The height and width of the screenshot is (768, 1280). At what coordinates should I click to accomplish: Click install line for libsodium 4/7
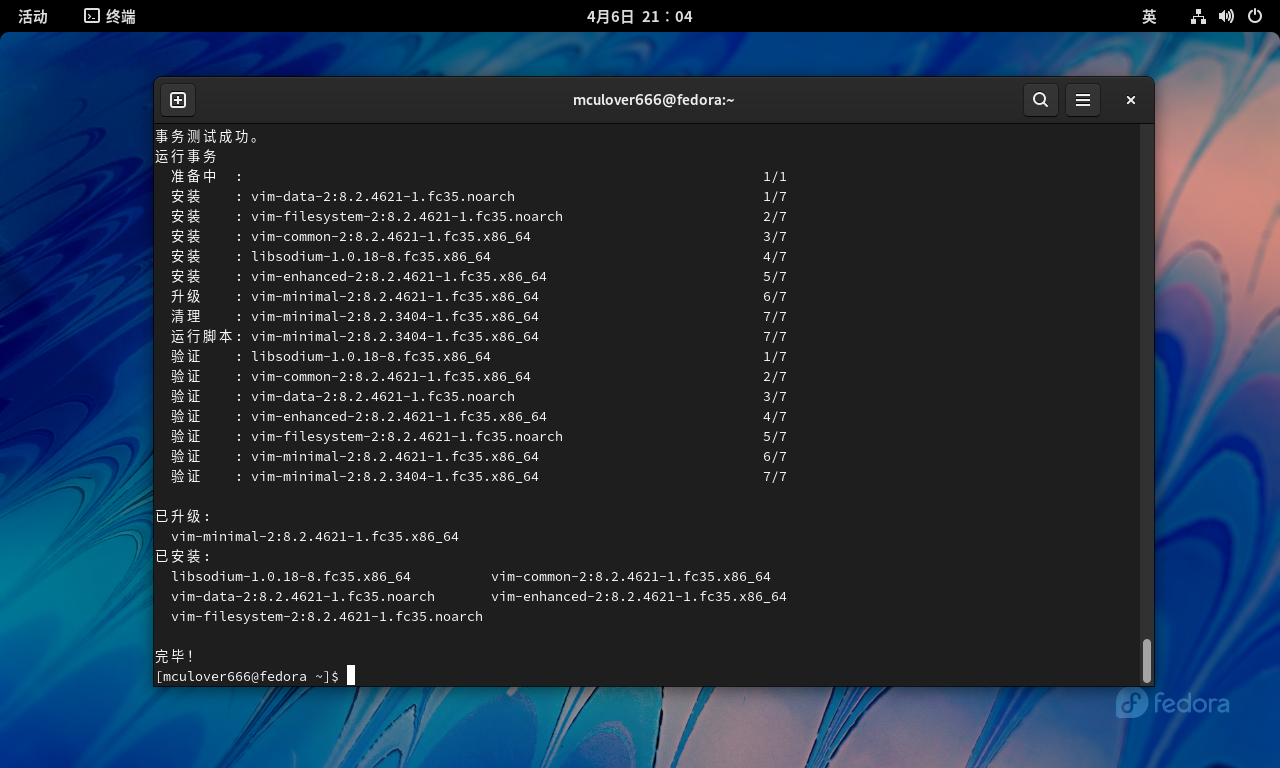click(x=479, y=256)
